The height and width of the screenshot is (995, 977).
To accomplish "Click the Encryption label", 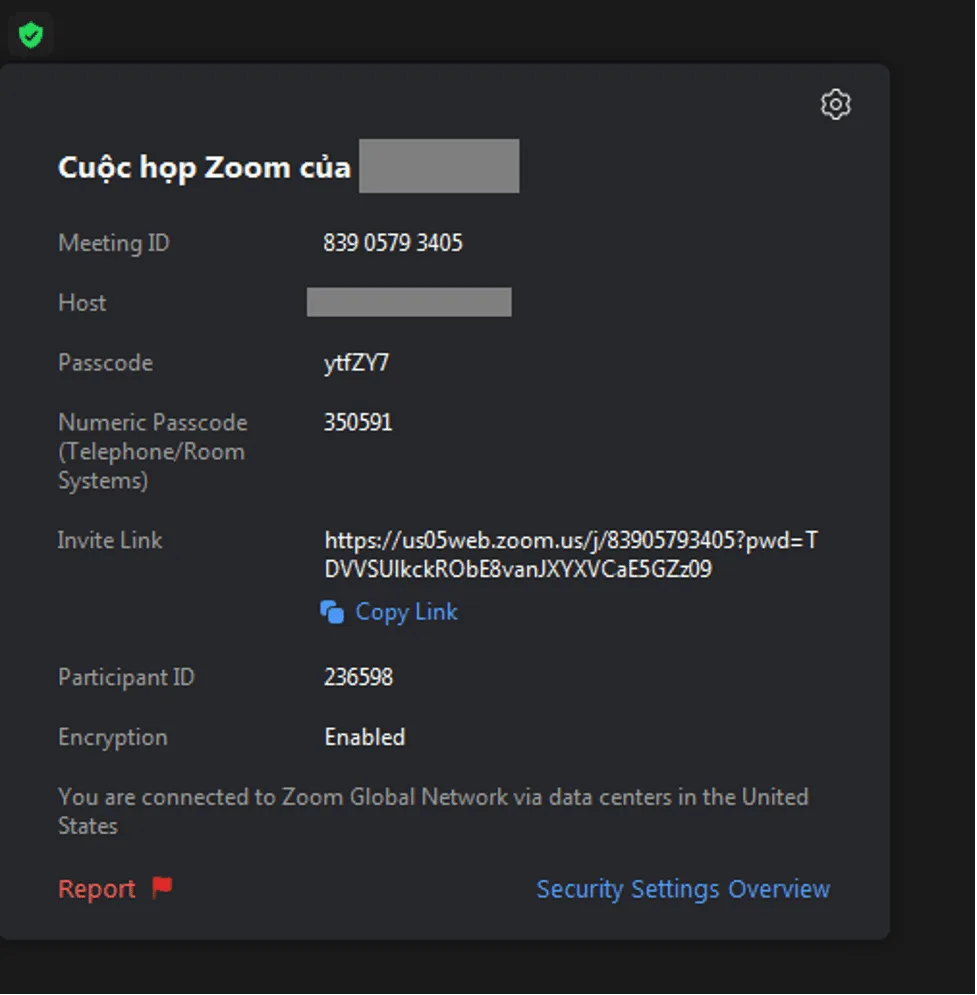I will coord(113,737).
